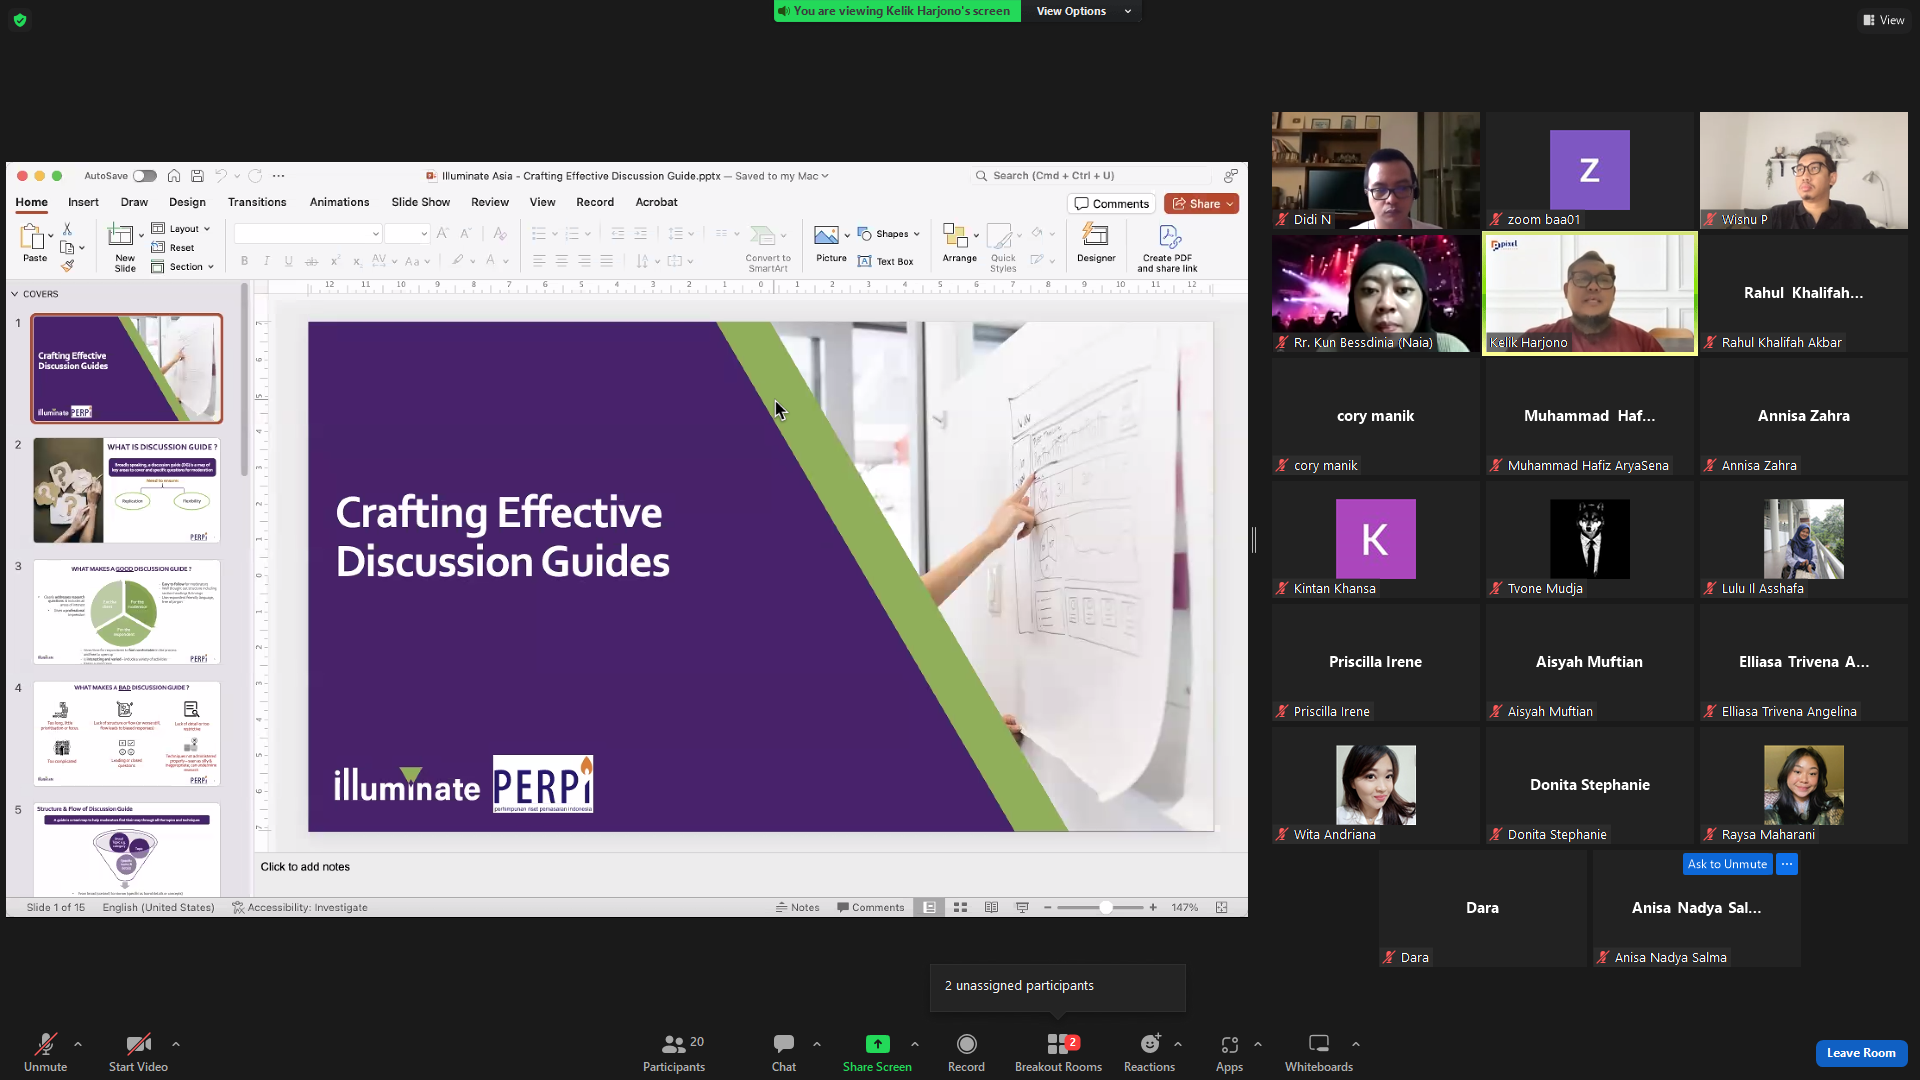Open the Insert ribbon tab

(x=83, y=202)
